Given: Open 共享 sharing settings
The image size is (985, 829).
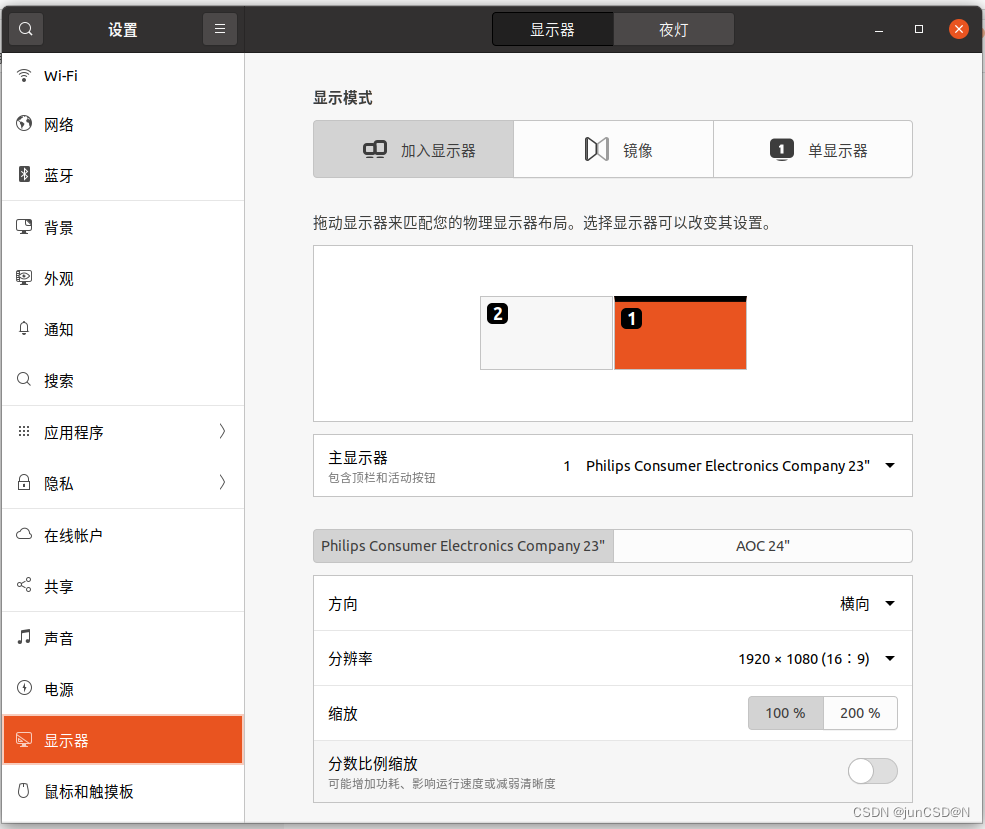Looking at the screenshot, I should 123,586.
